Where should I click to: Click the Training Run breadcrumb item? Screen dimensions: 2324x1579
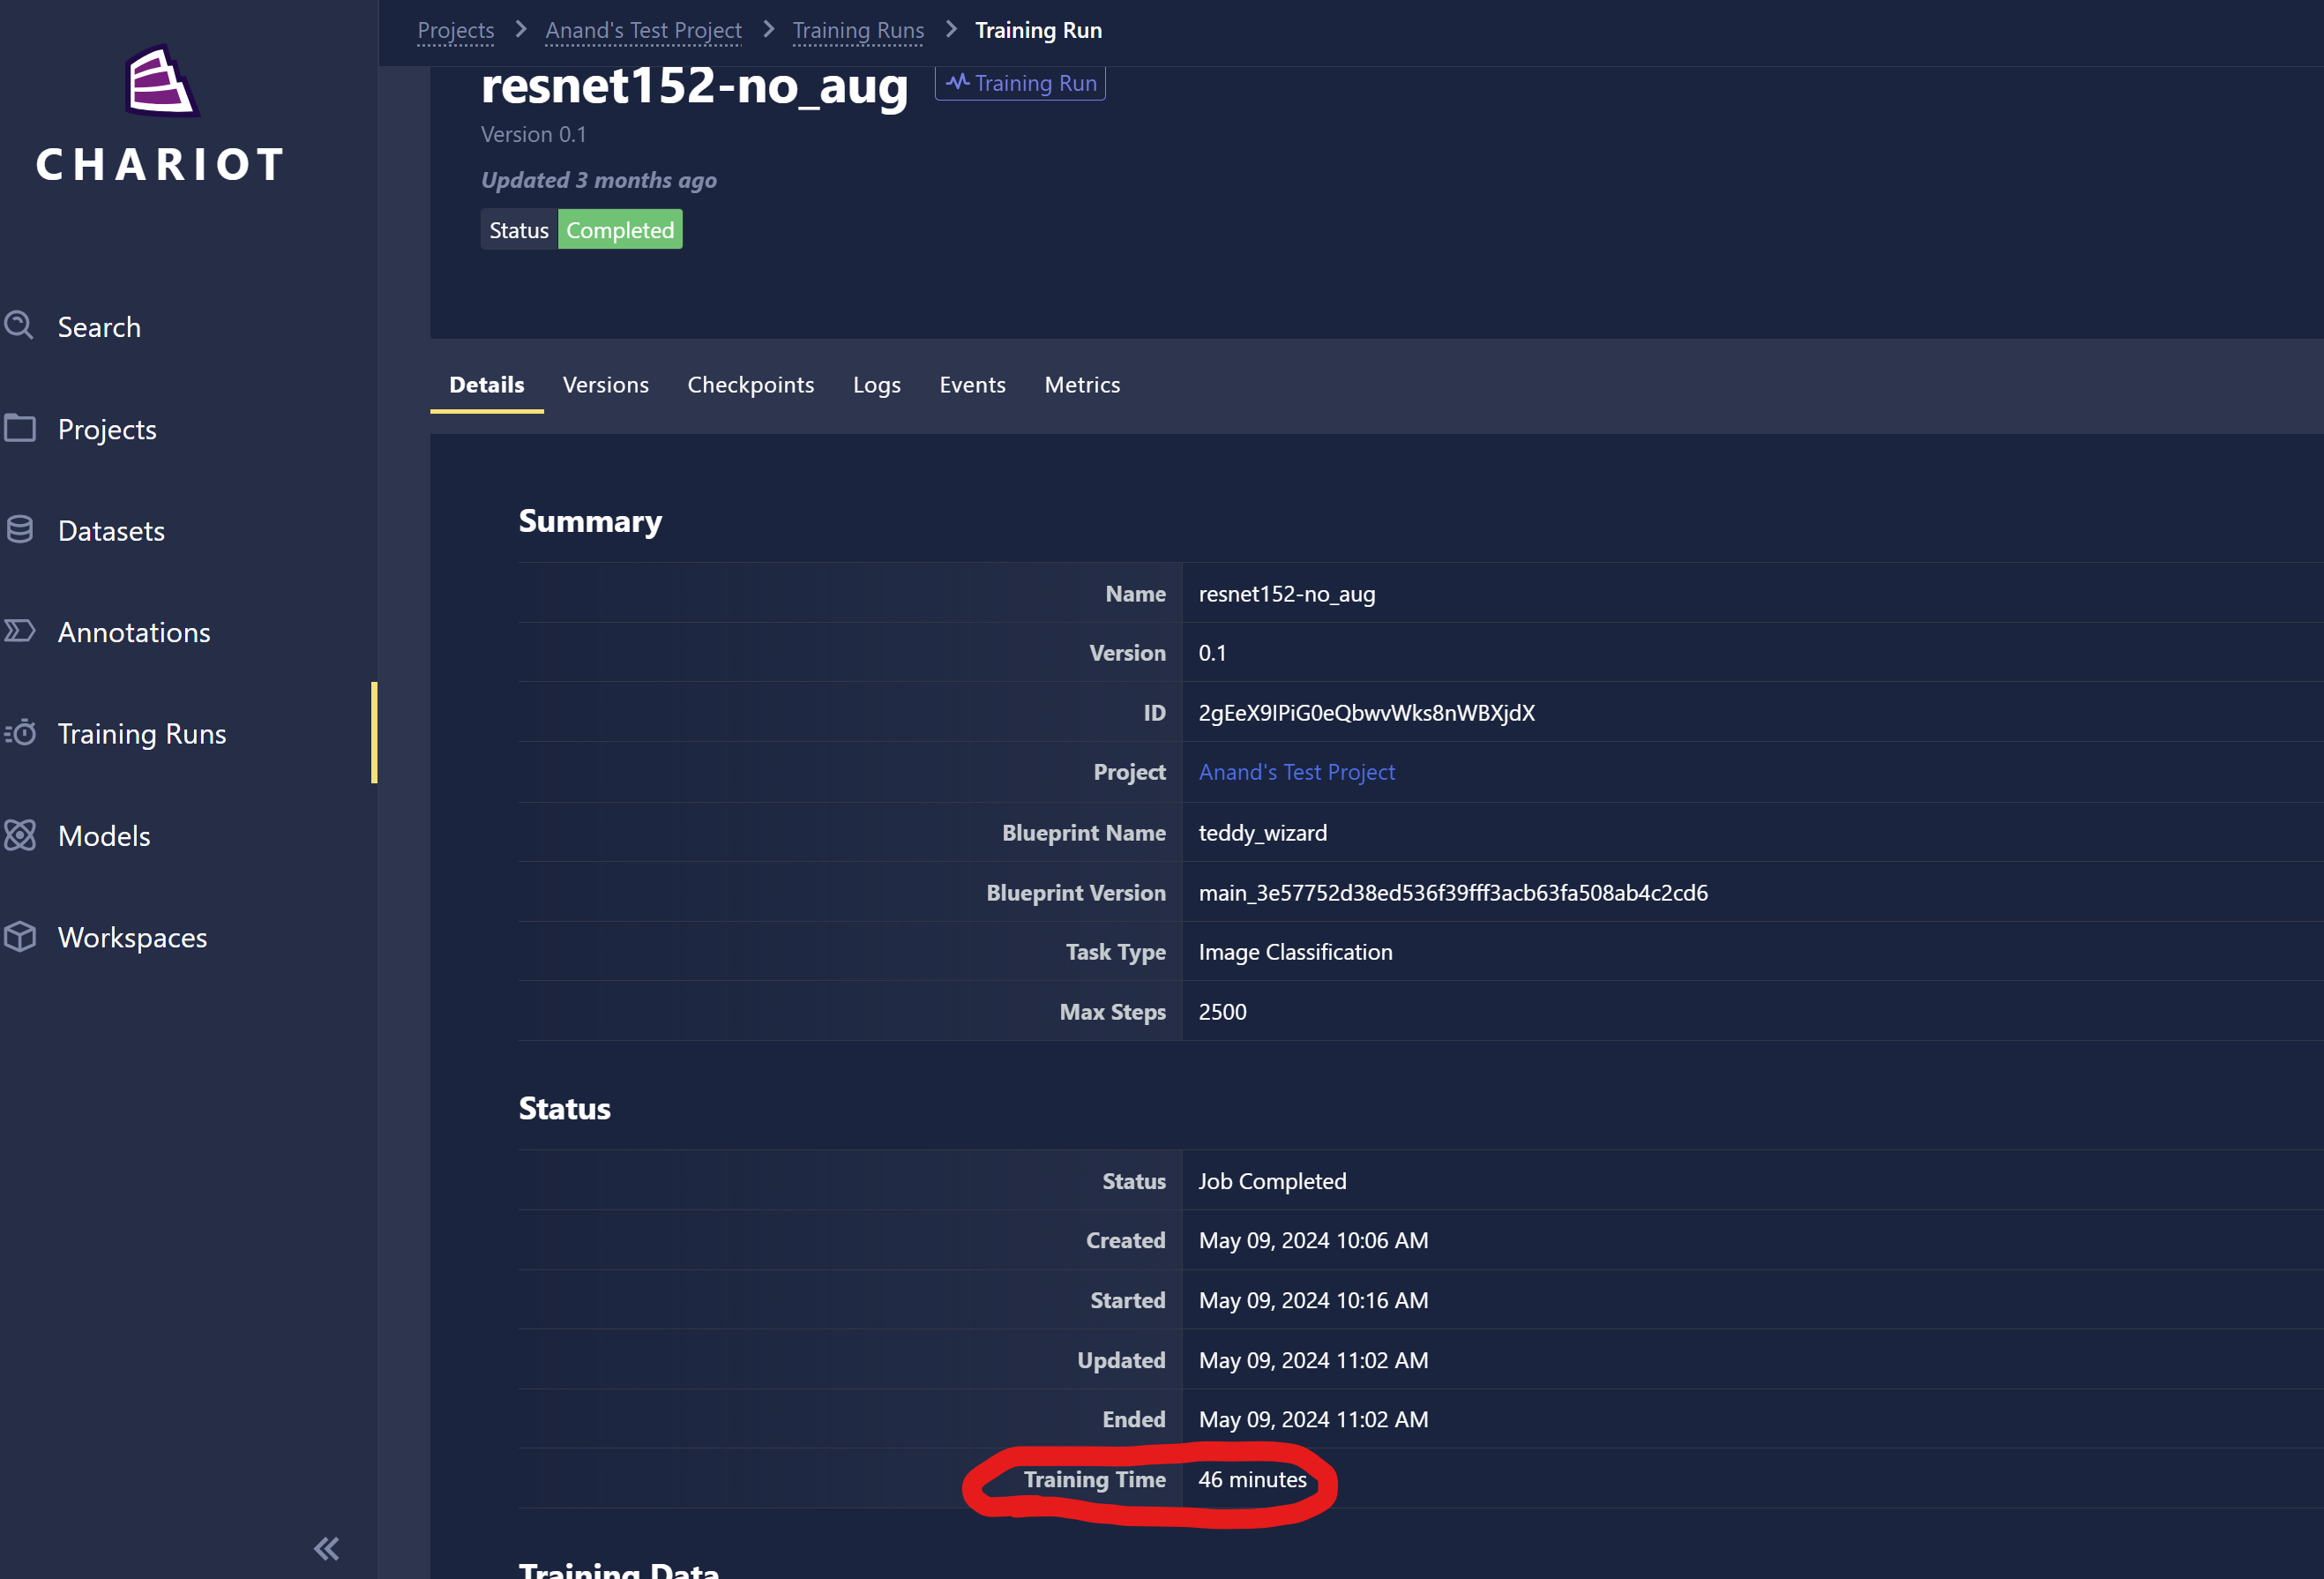pos(1039,30)
